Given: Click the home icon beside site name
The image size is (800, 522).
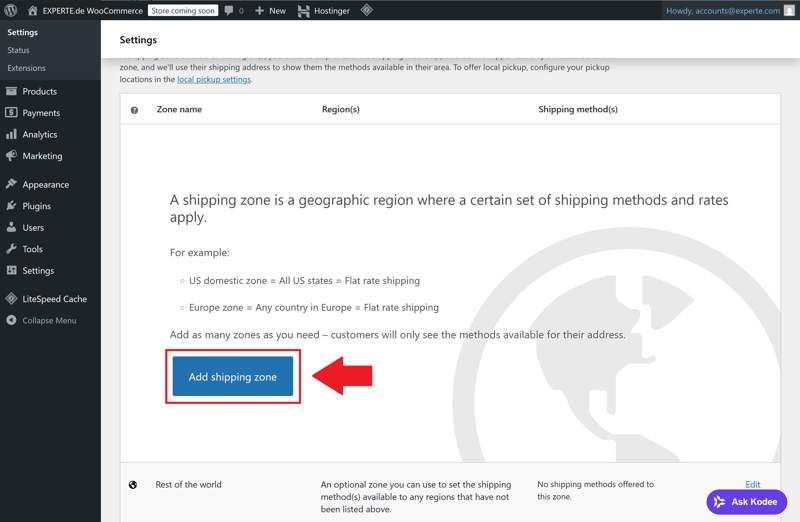Looking at the screenshot, I should [x=32, y=10].
